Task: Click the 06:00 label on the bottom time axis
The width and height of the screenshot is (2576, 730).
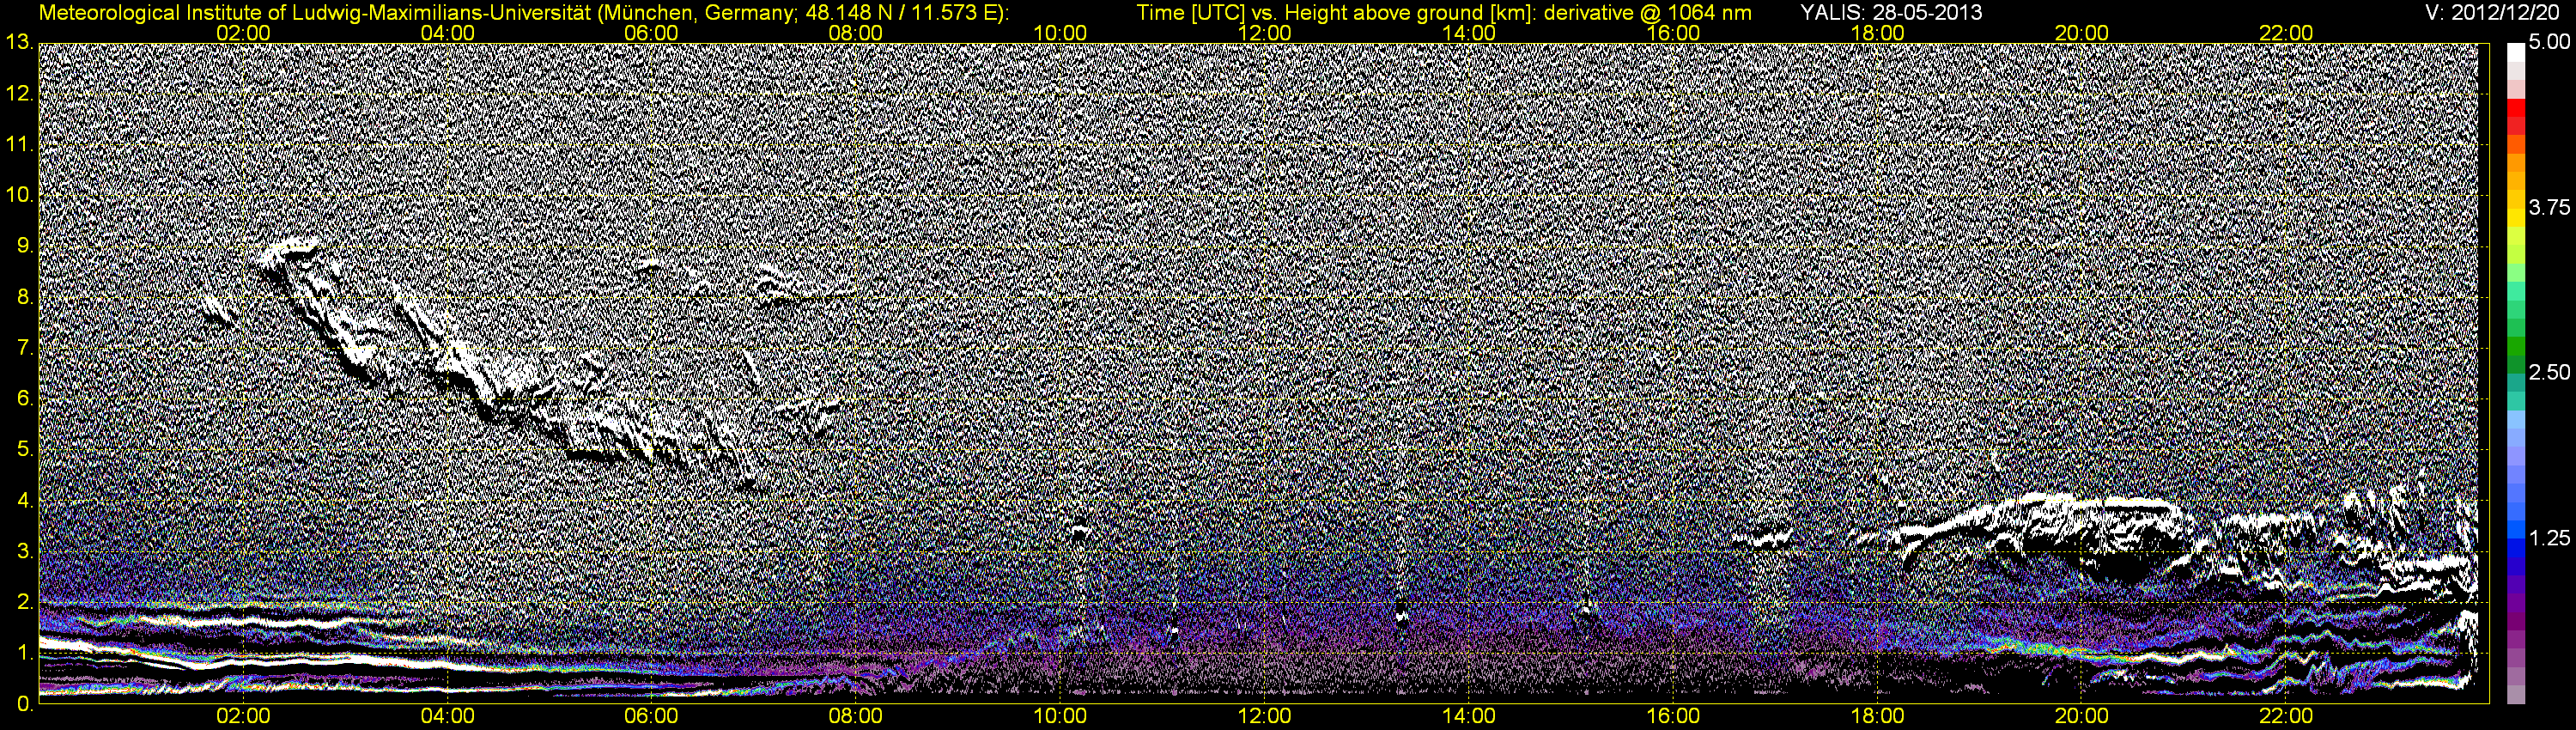Action: 651,717
